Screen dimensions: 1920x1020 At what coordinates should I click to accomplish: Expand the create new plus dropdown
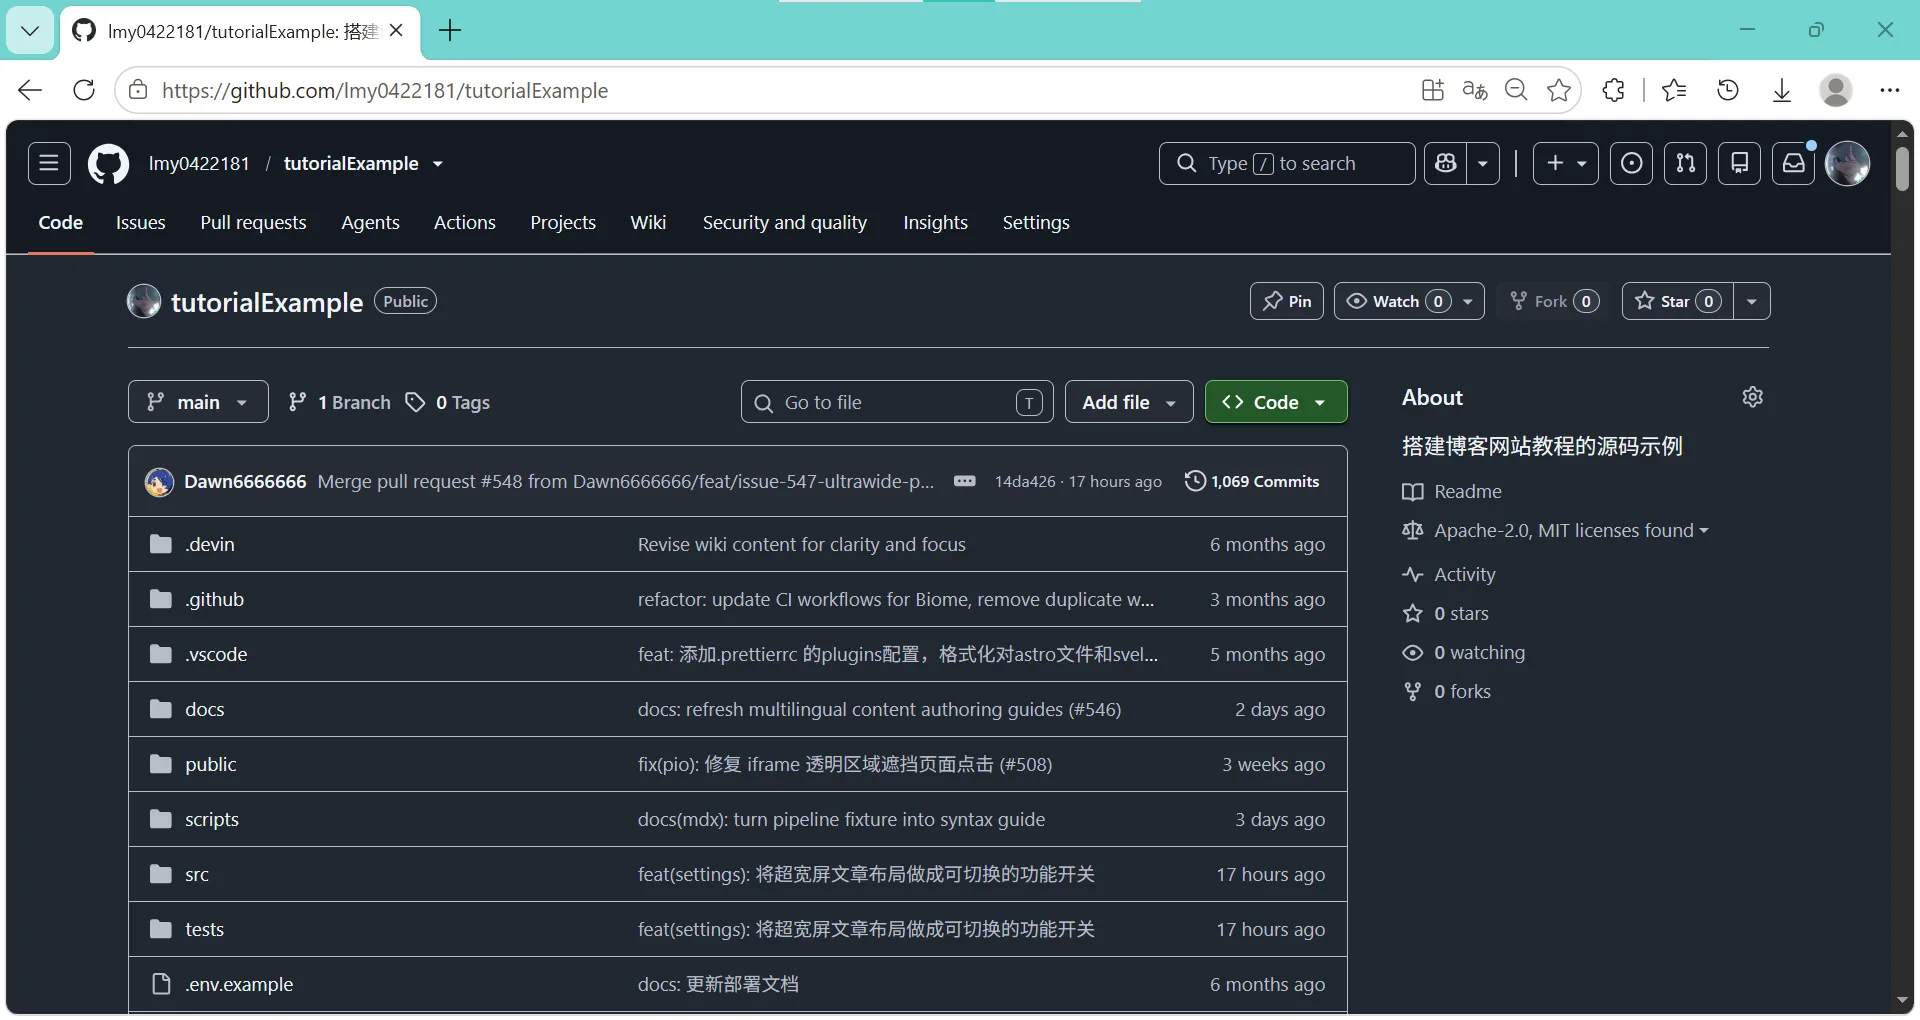1566,163
